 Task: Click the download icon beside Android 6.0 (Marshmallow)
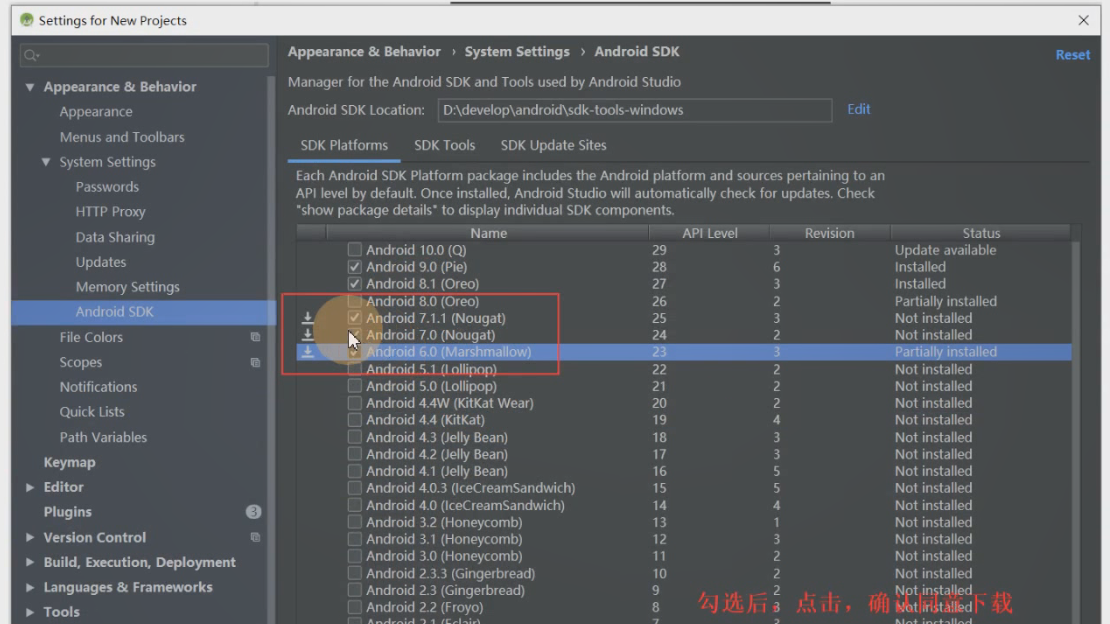[x=307, y=352]
